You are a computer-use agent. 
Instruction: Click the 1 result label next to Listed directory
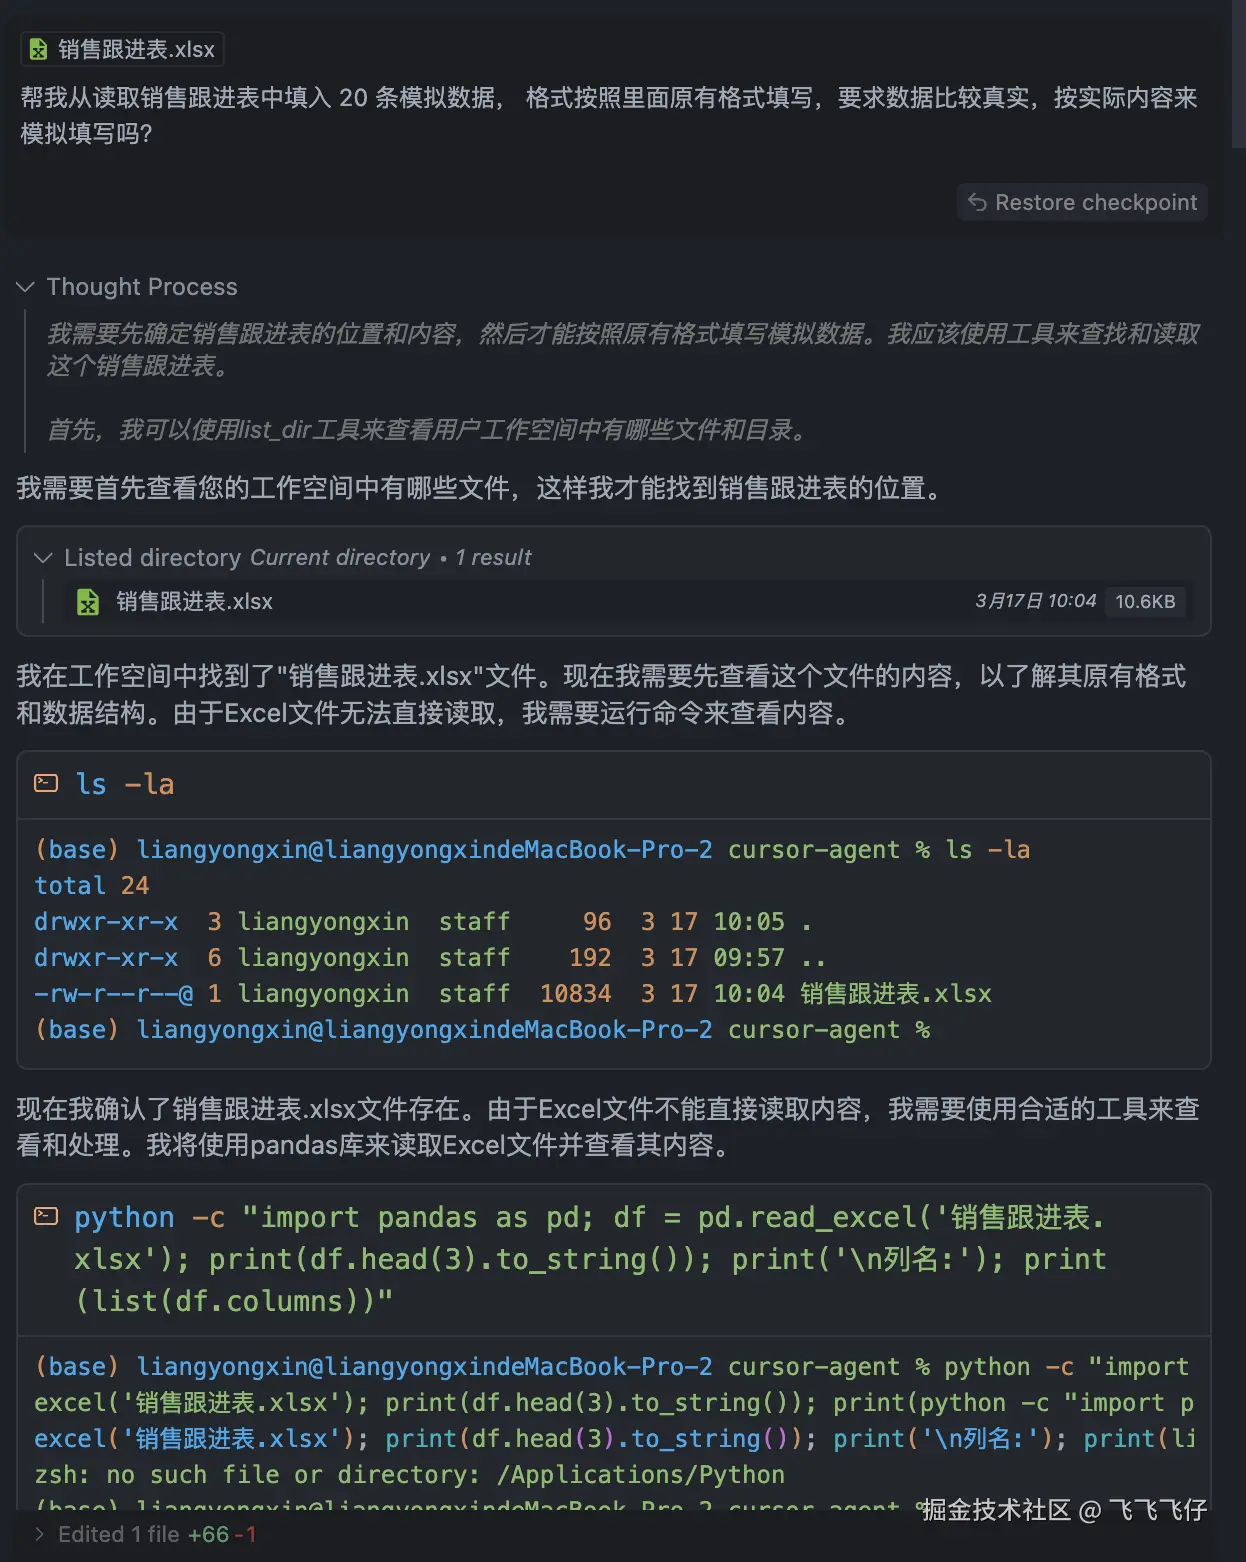click(492, 558)
